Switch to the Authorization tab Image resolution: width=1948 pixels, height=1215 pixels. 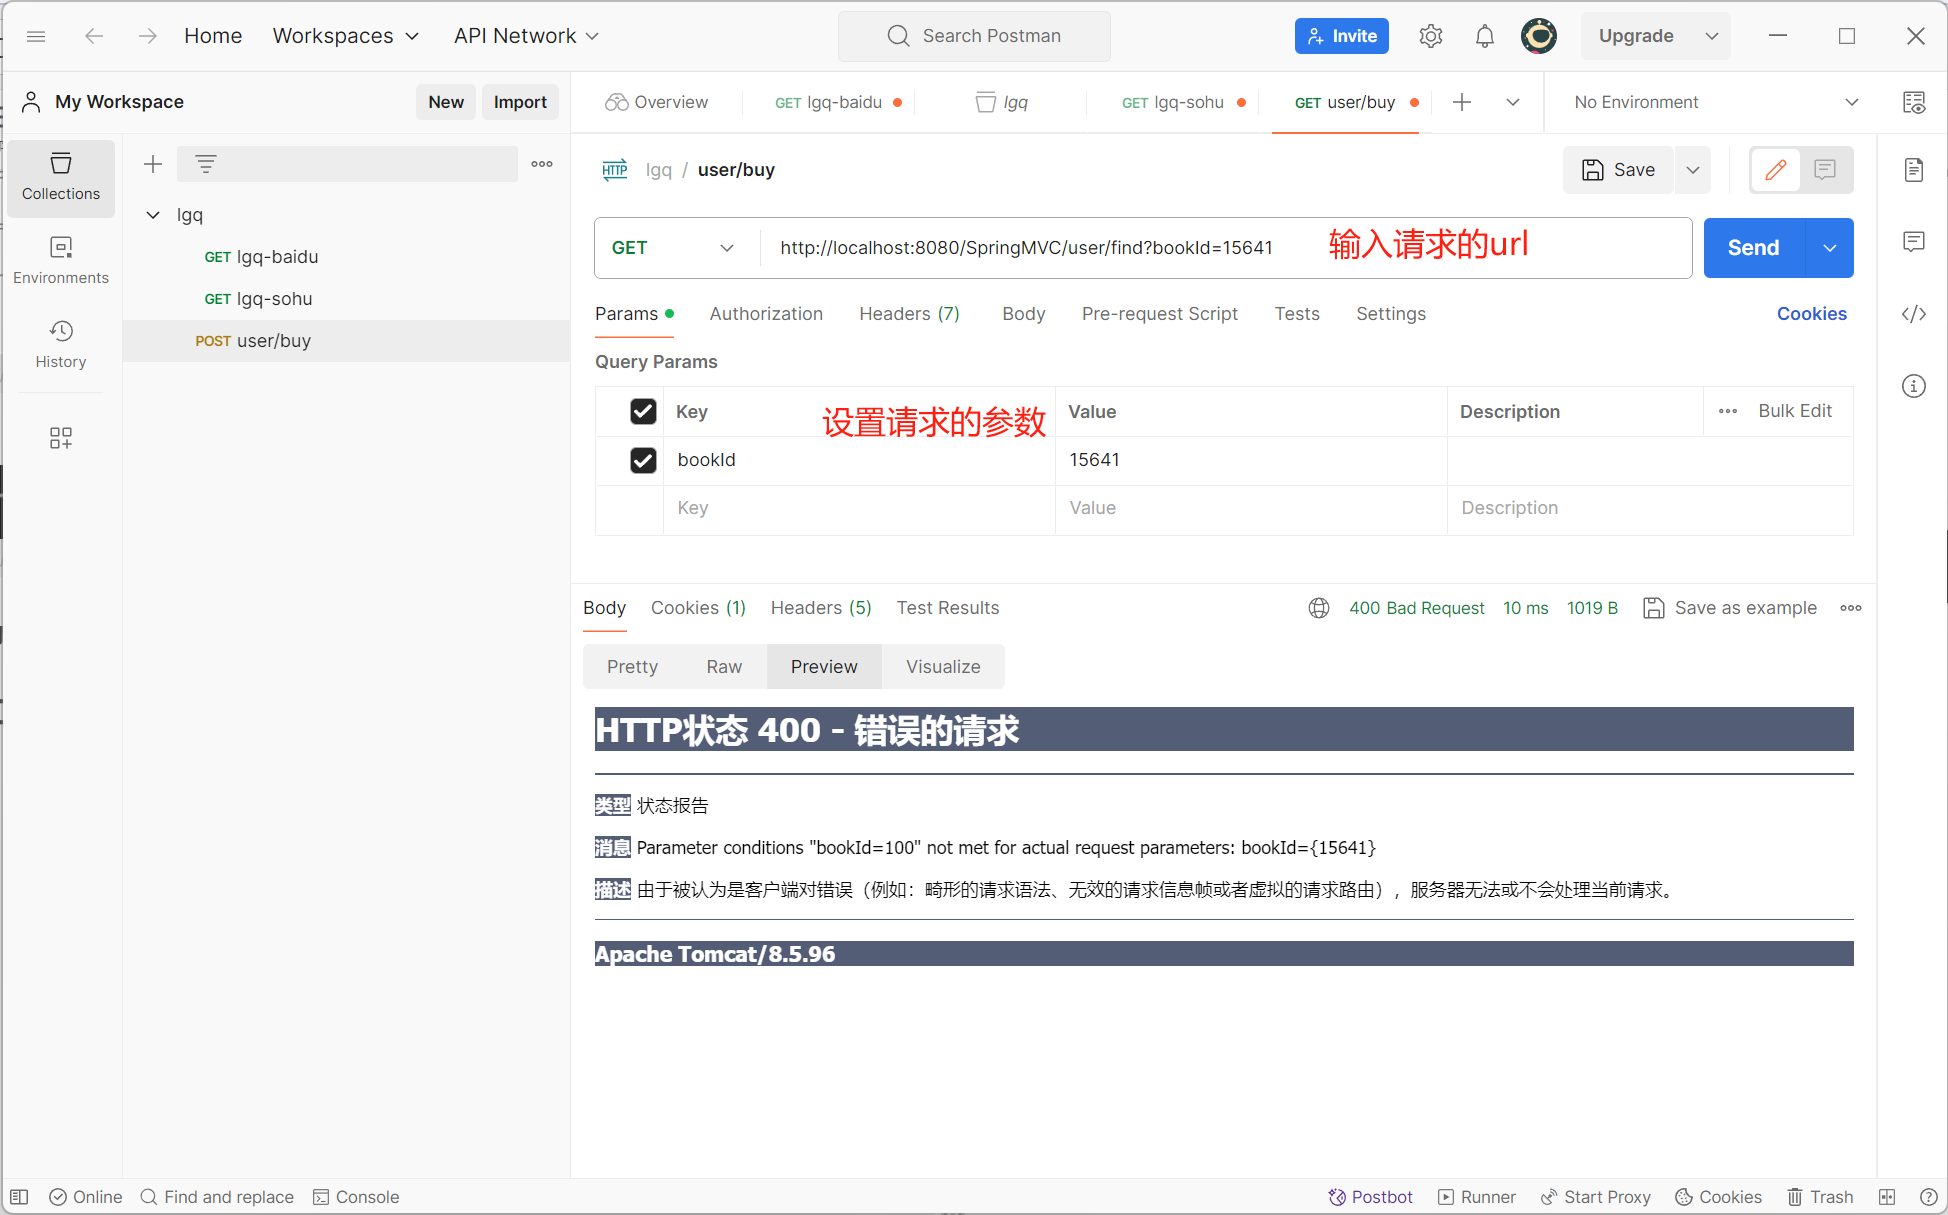pos(766,314)
